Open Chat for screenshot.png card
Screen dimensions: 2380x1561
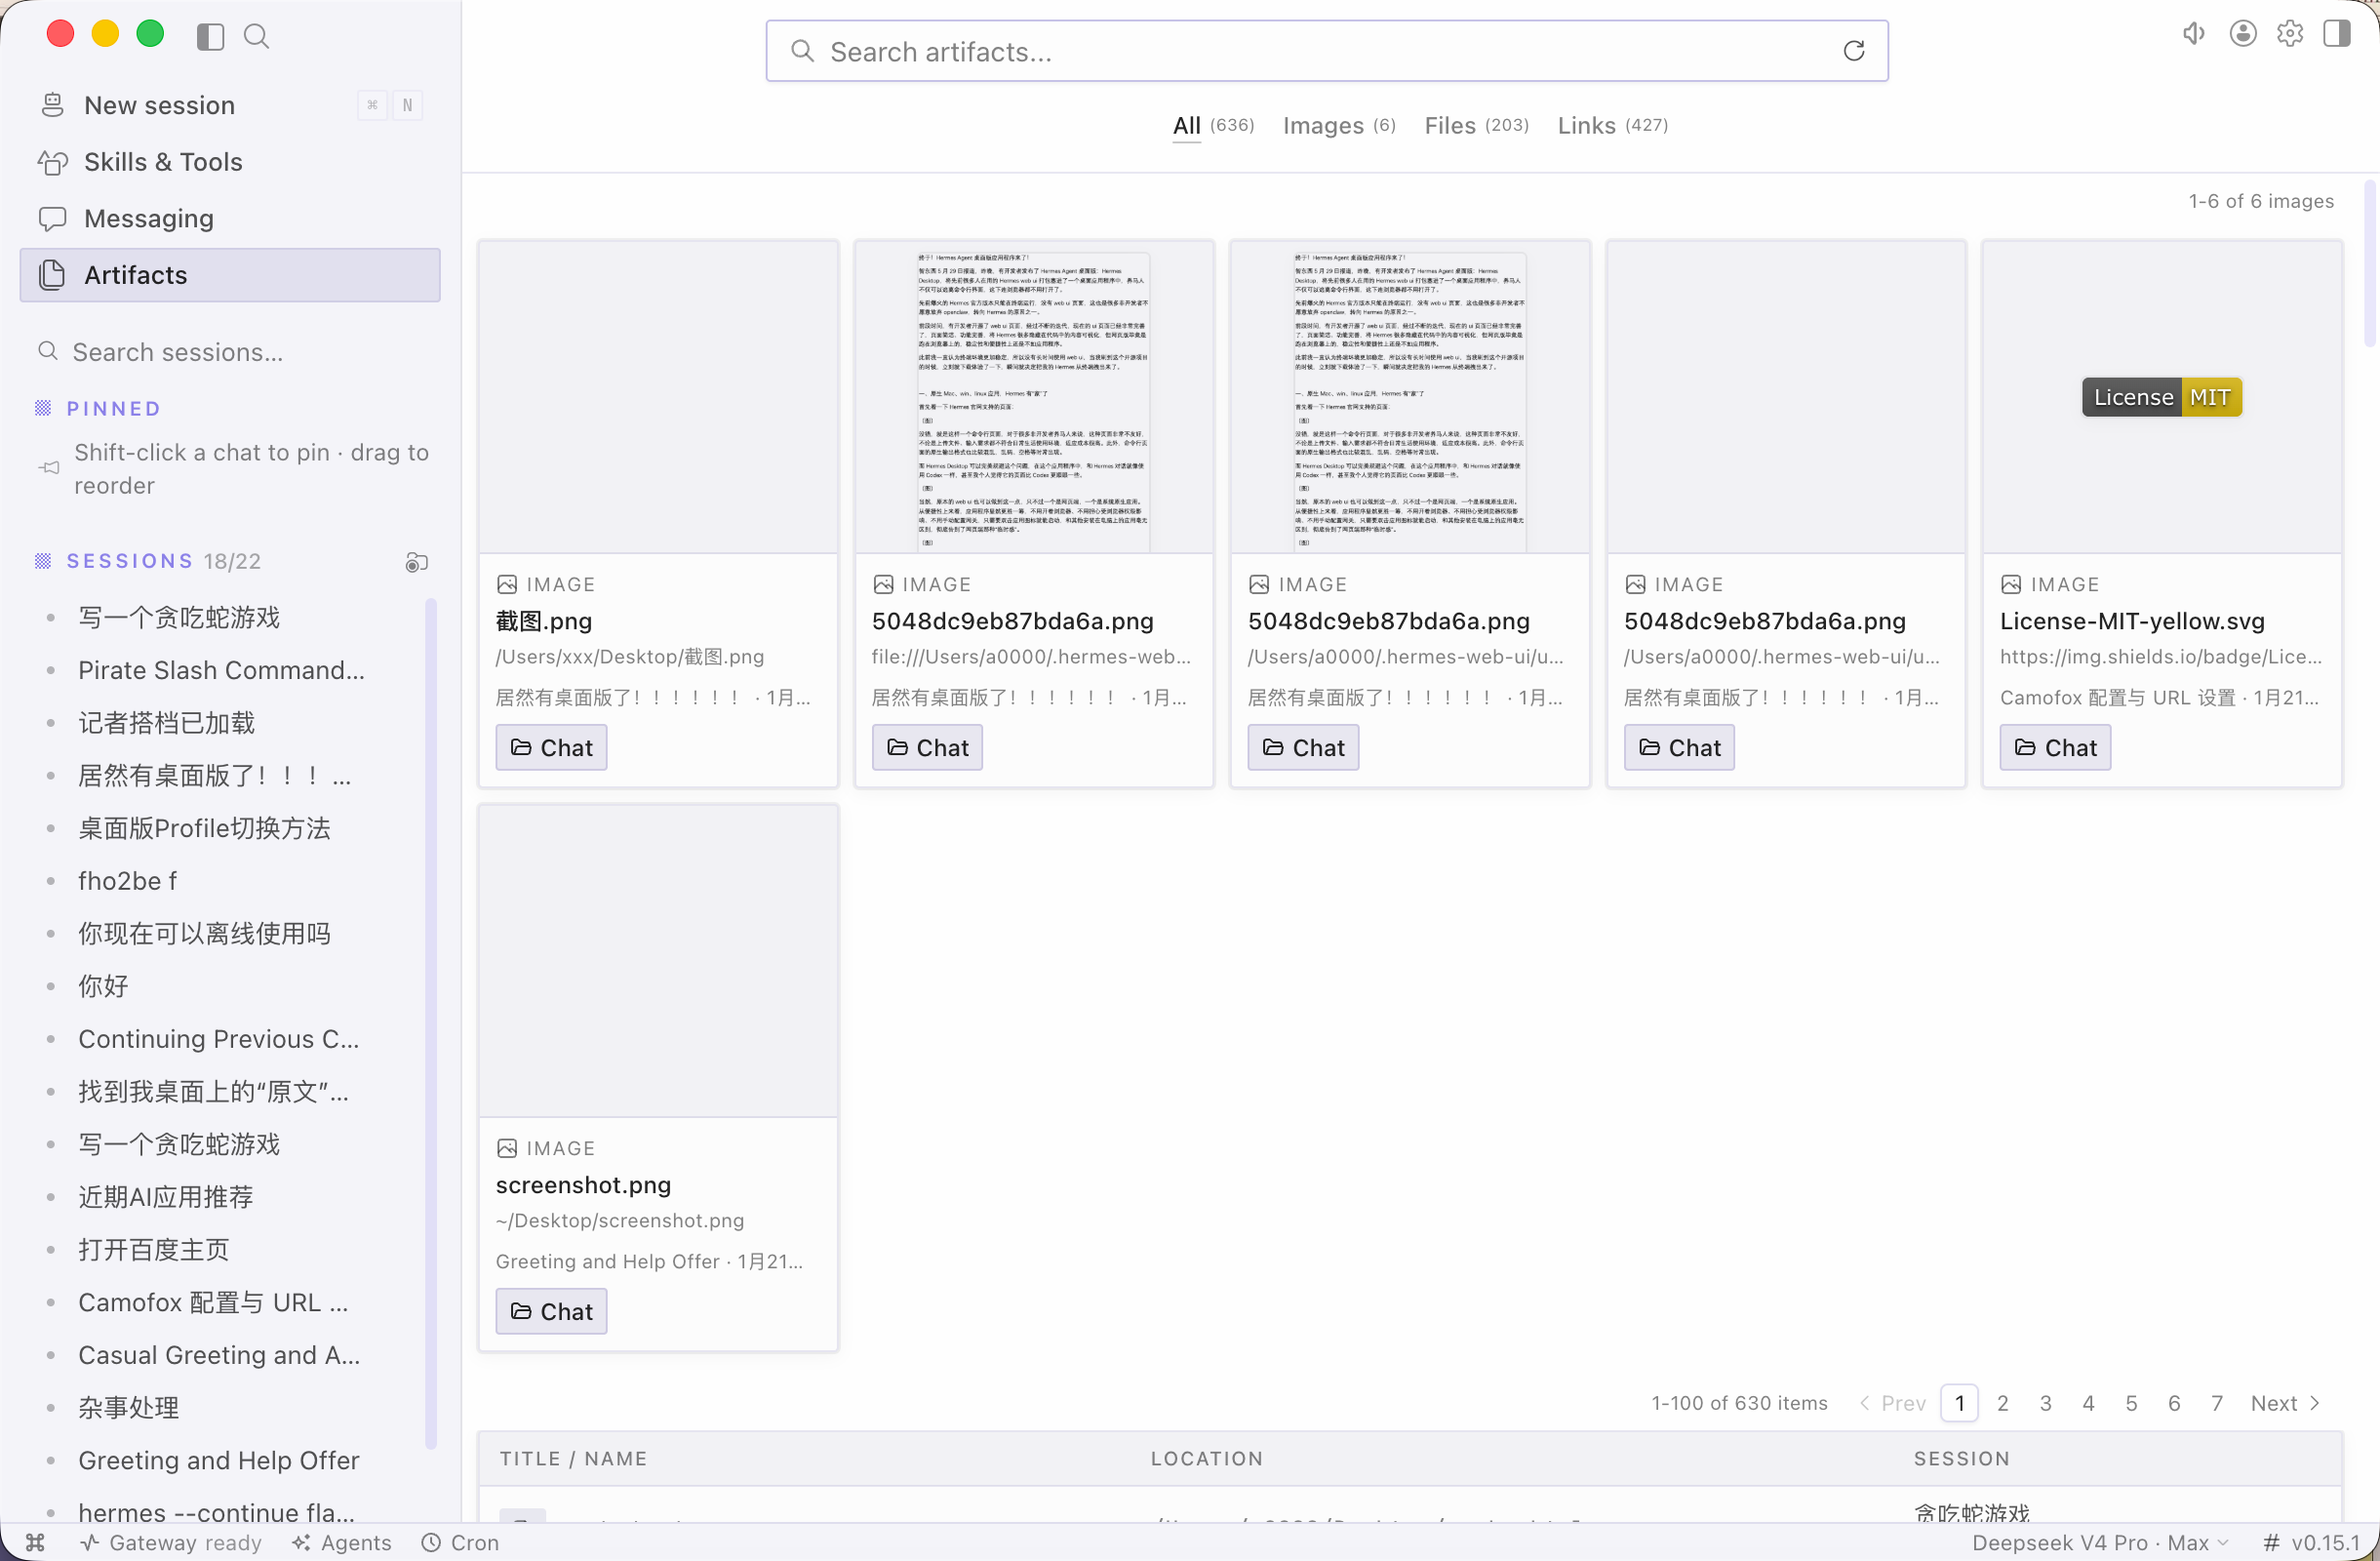click(x=551, y=1311)
